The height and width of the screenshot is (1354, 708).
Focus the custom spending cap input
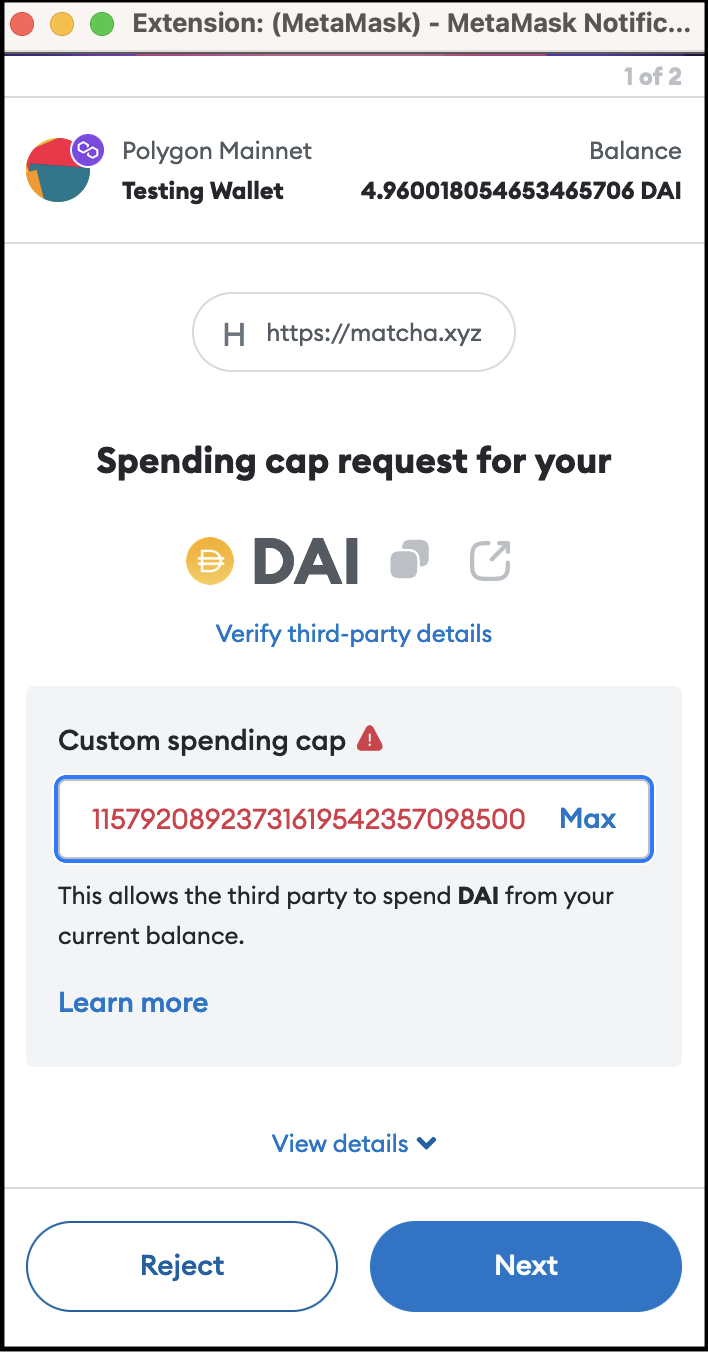(x=308, y=820)
